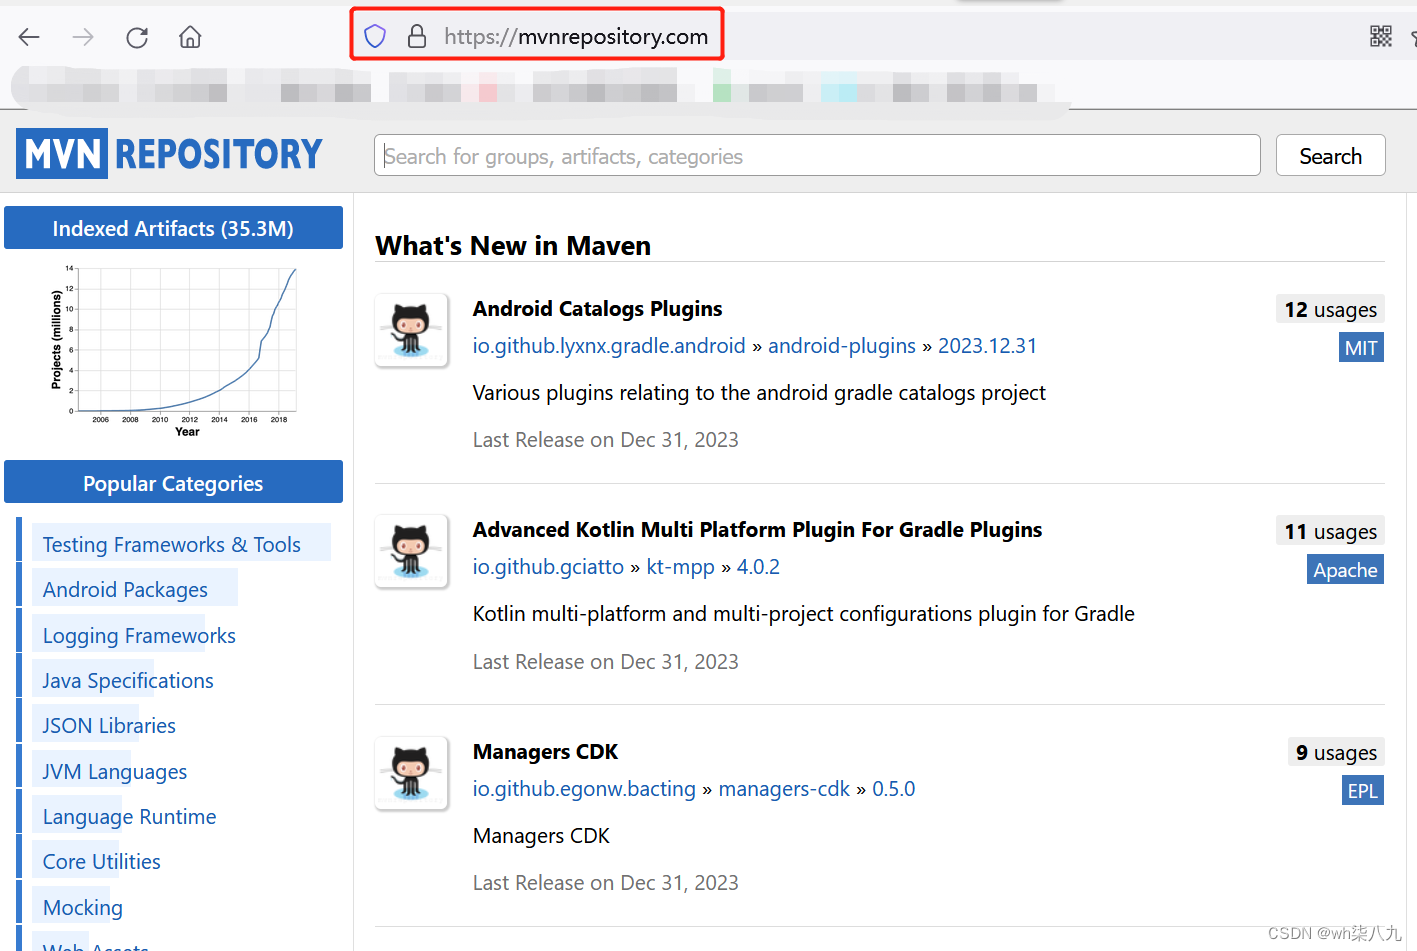Open the Popular Categories header
This screenshot has height=951, width=1417.
tap(173, 483)
